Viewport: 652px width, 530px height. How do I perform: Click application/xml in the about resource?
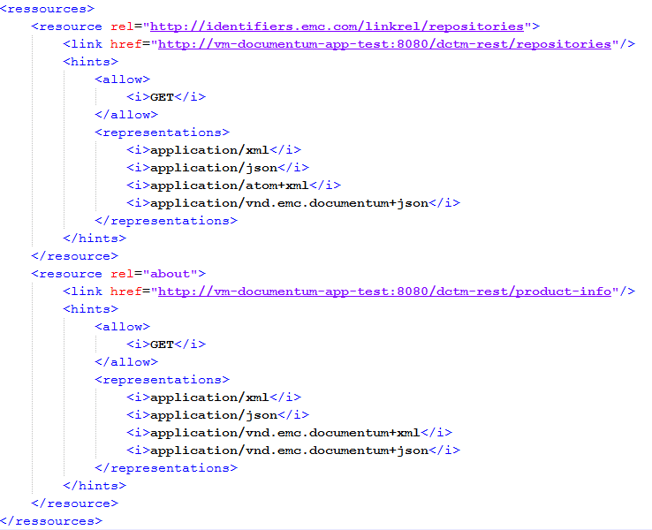click(x=210, y=397)
